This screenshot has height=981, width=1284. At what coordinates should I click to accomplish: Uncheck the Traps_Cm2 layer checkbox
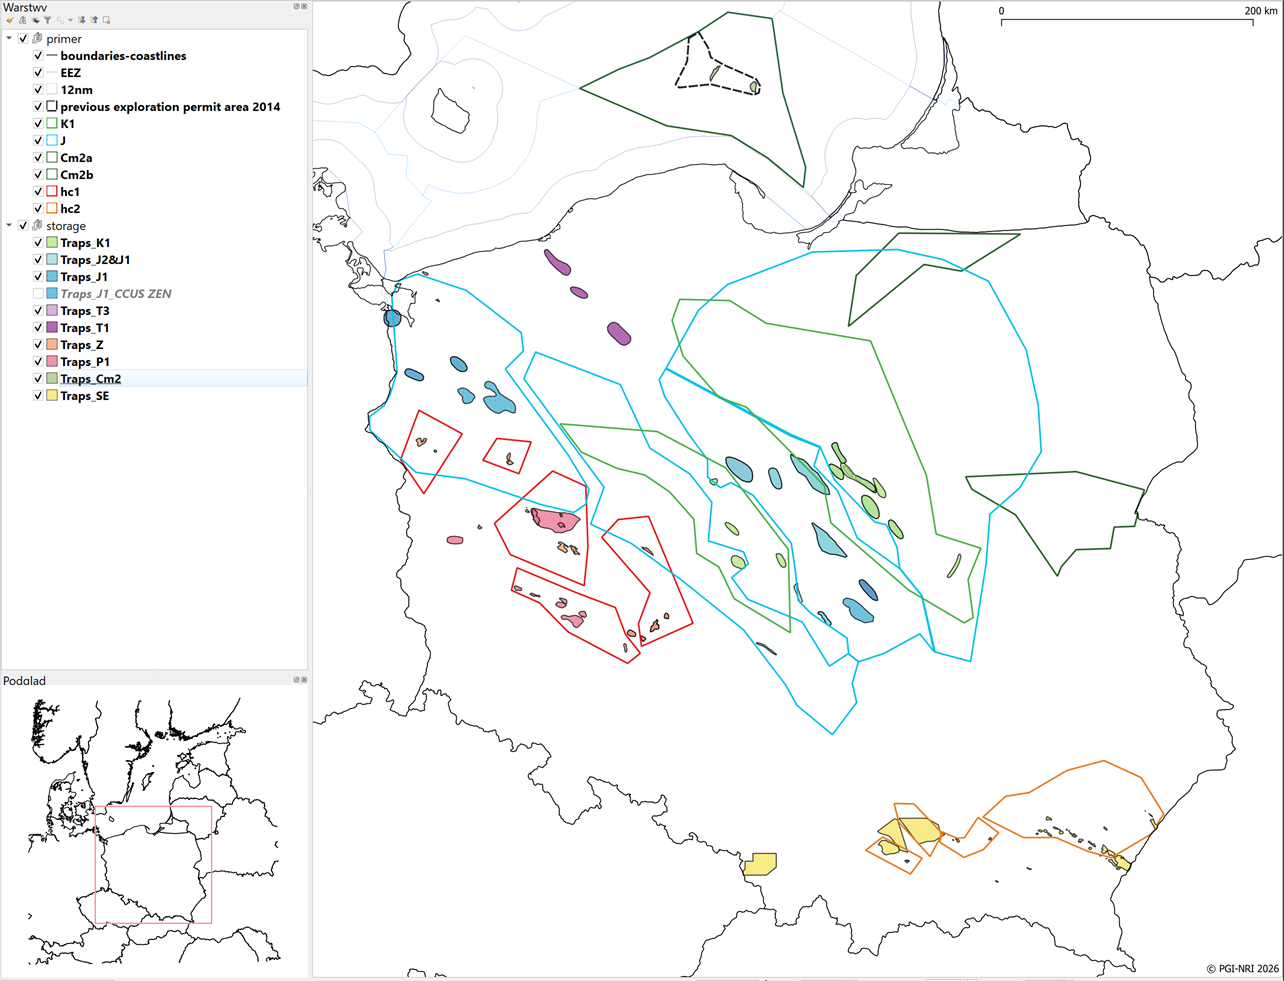(x=38, y=379)
